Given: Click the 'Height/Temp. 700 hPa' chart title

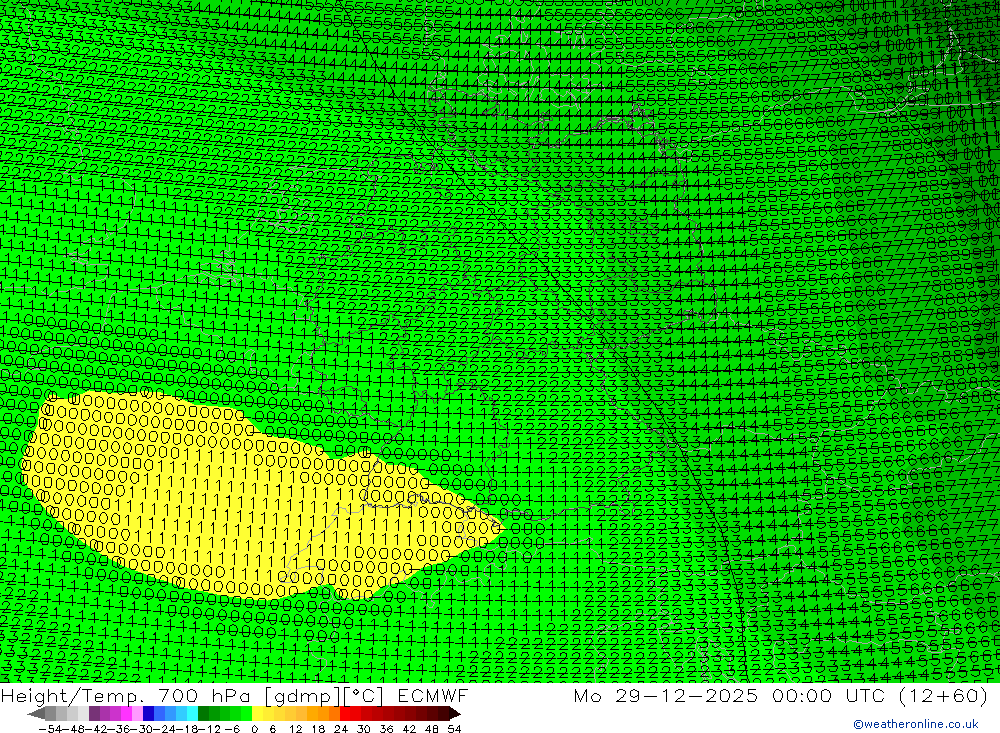Looking at the screenshot, I should point(128,695).
